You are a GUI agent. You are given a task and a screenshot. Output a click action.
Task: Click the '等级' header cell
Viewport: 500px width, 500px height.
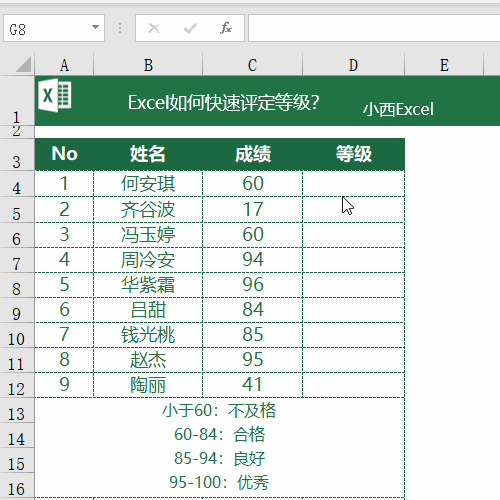coord(354,154)
